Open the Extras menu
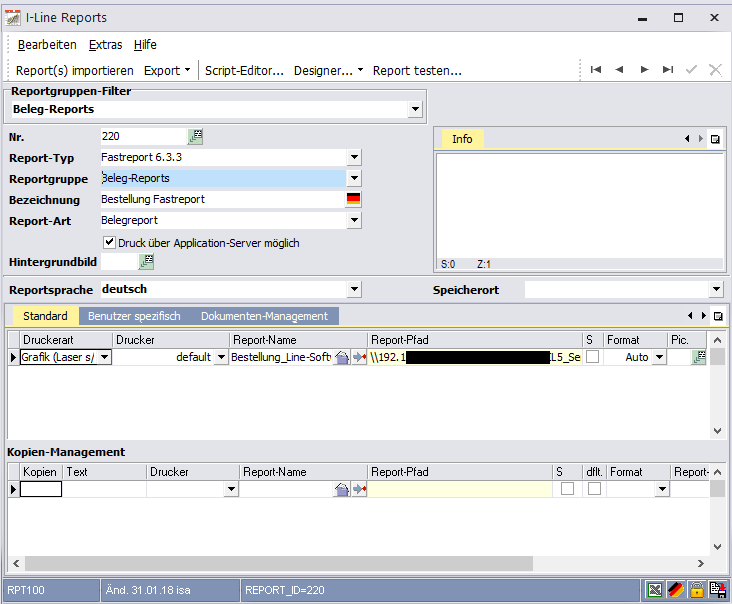Viewport: 732px width, 604px height. [105, 45]
